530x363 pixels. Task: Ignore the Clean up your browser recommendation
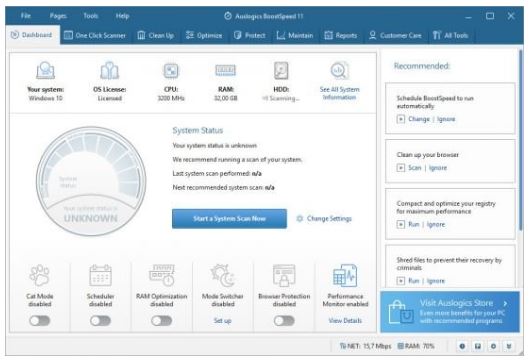point(438,168)
